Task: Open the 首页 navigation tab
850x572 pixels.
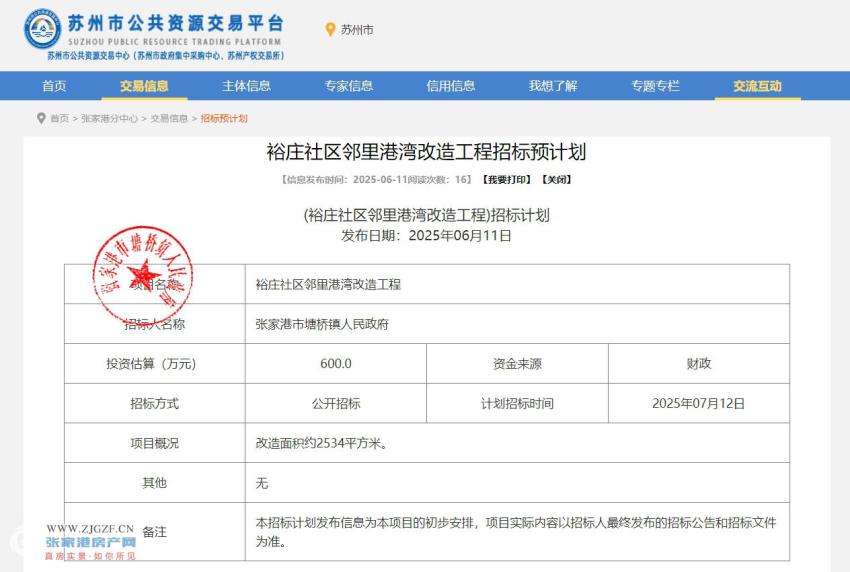Action: tap(54, 86)
